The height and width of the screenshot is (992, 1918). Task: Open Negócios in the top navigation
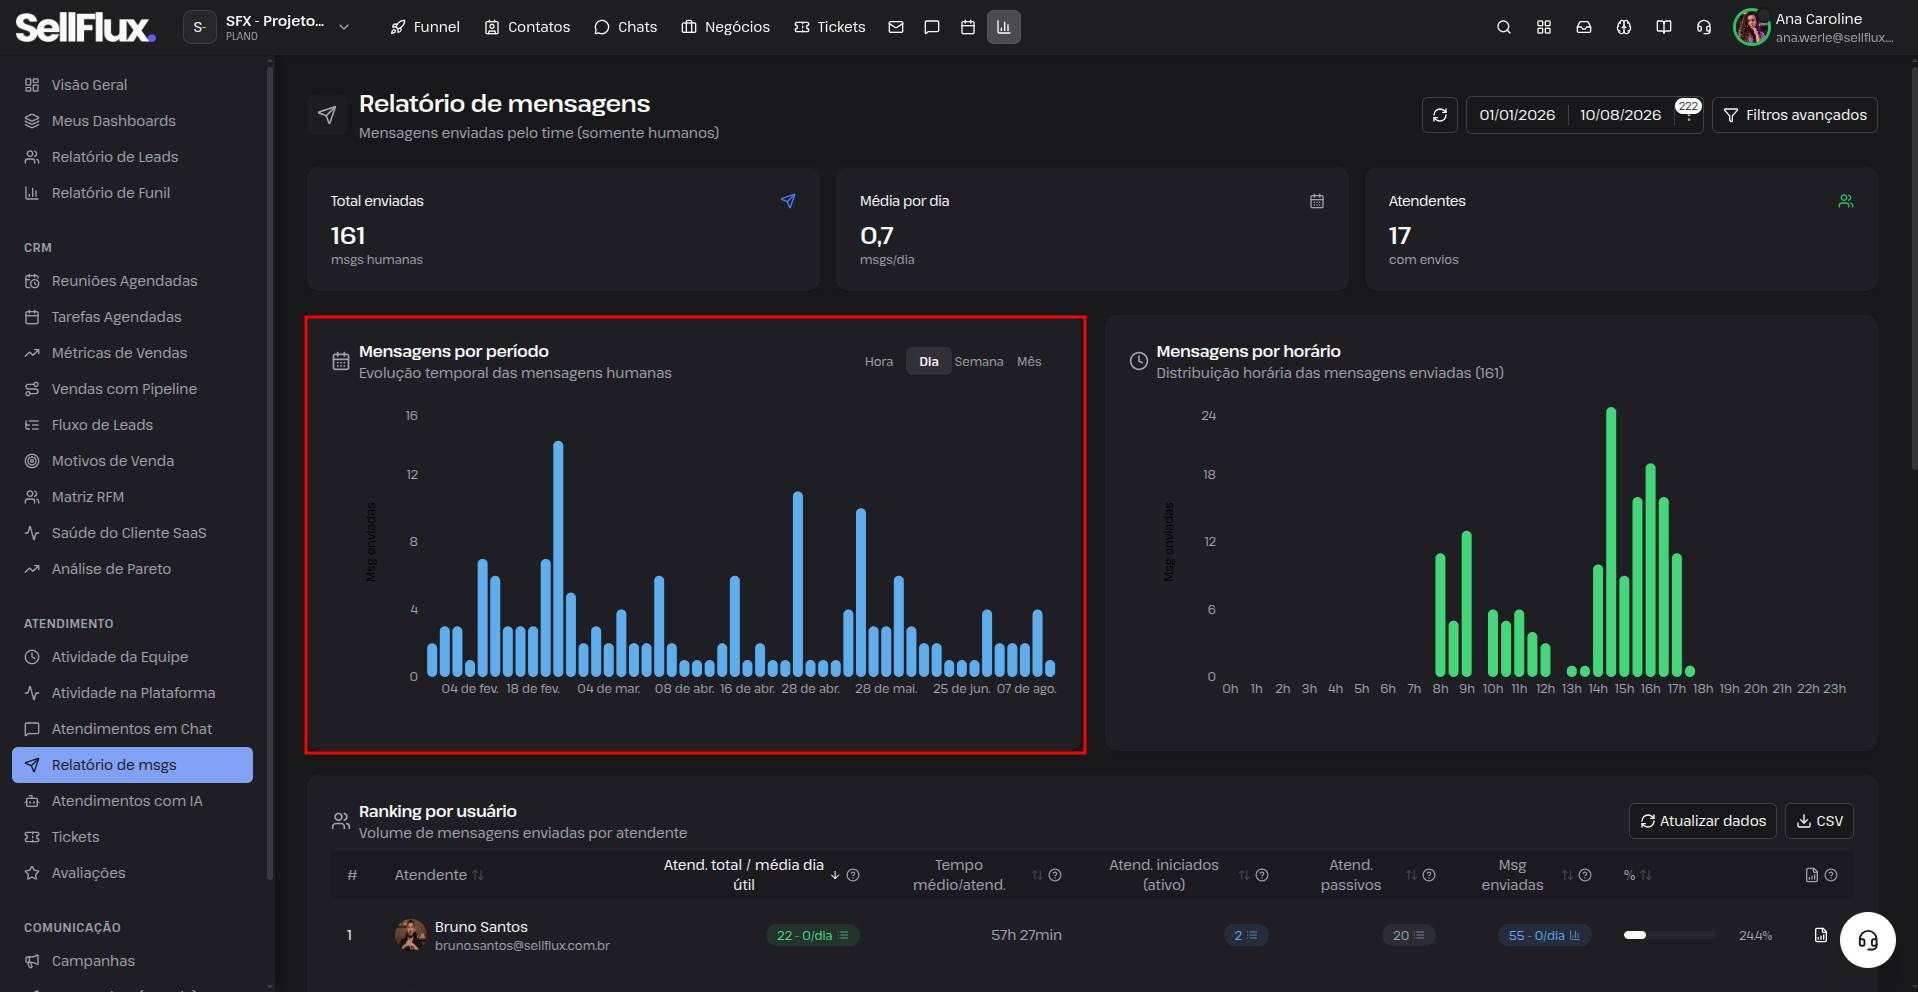(x=726, y=27)
